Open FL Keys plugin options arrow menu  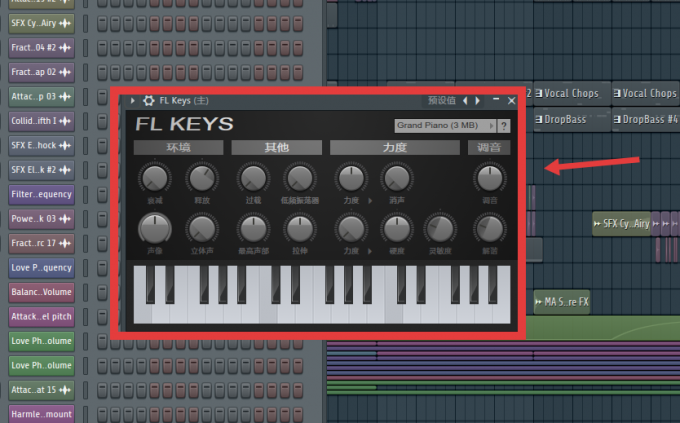[x=133, y=101]
